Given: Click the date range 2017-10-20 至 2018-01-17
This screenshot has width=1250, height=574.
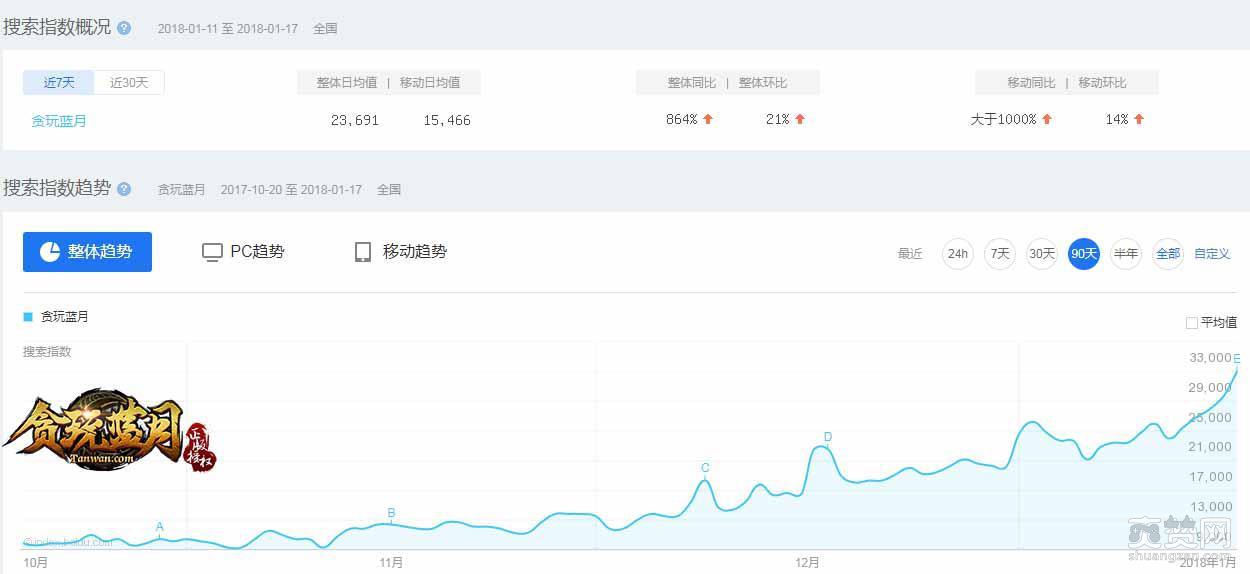Looking at the screenshot, I should [291, 189].
